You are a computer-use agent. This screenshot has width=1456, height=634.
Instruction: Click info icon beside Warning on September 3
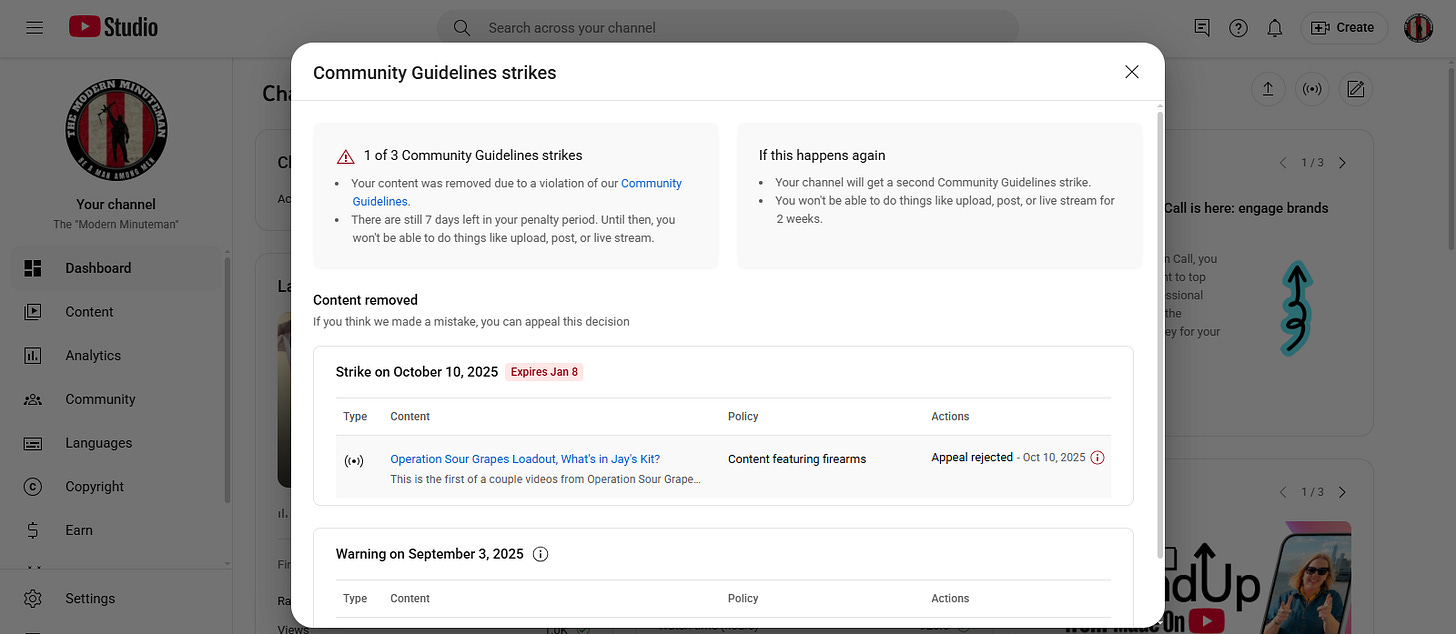click(541, 554)
